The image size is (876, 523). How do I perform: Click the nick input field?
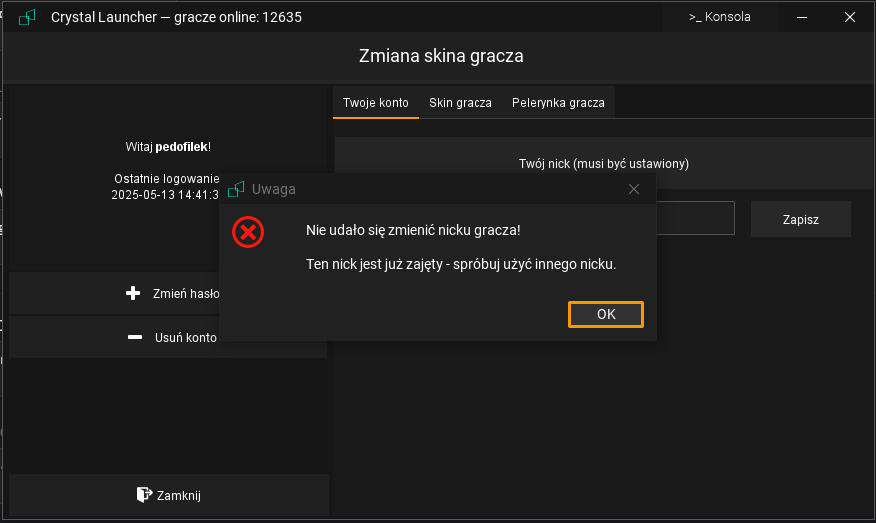tap(695, 218)
